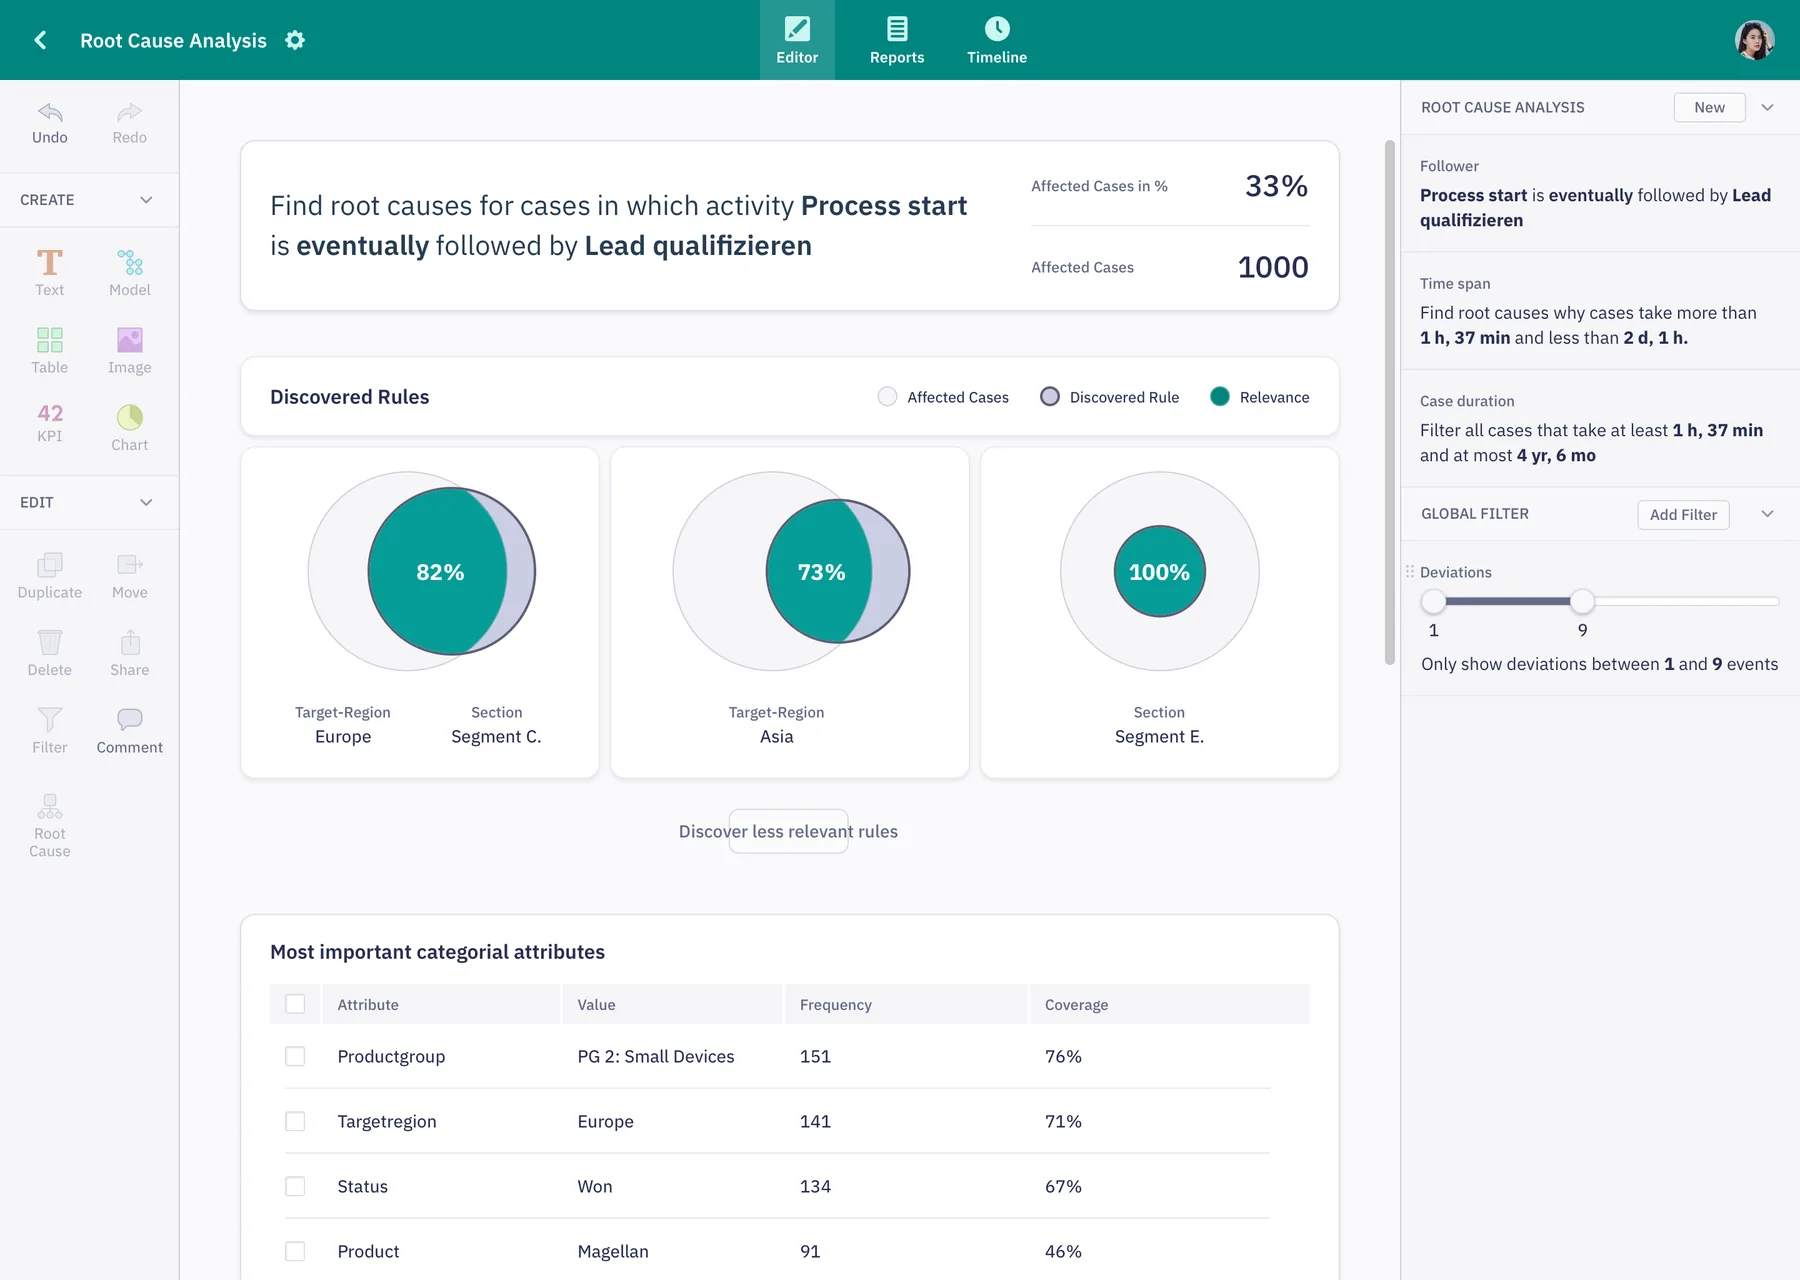1800x1280 pixels.
Task: Select the Root Cause tool
Action: 50,826
